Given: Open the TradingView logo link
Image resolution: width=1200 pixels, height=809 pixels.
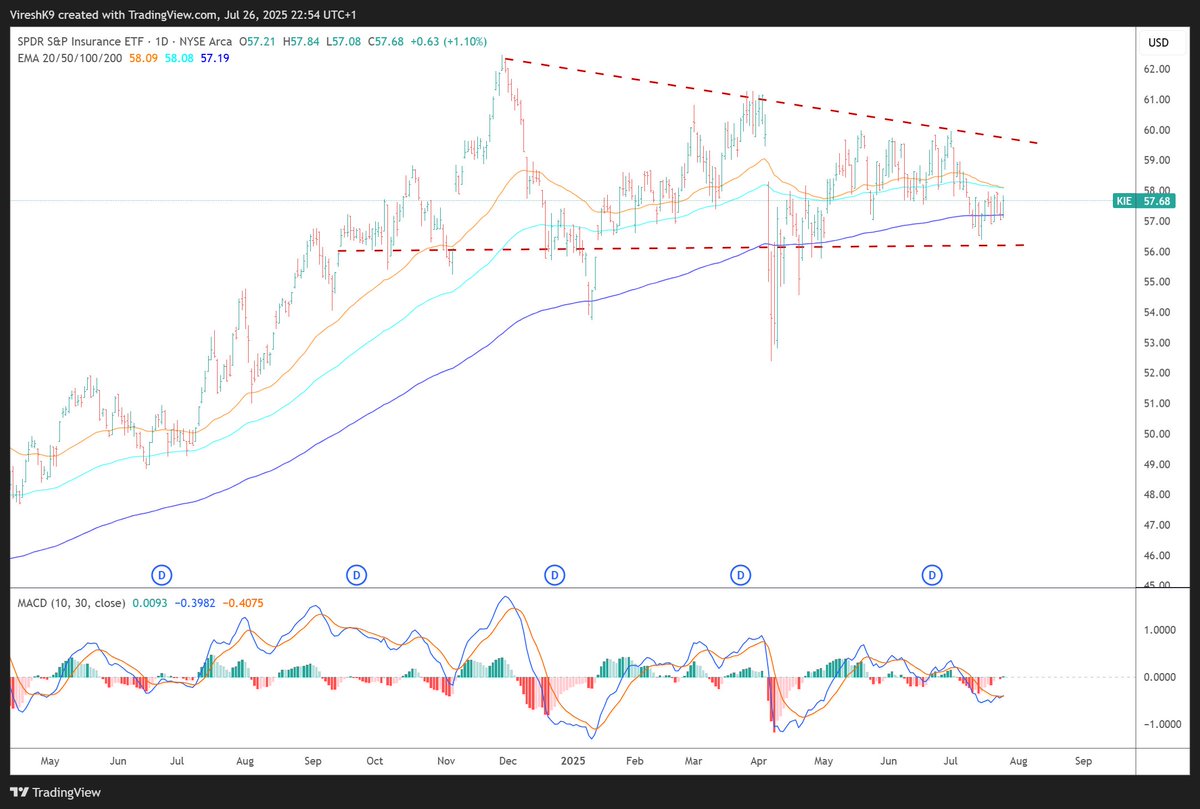Looking at the screenshot, I should 57,792.
